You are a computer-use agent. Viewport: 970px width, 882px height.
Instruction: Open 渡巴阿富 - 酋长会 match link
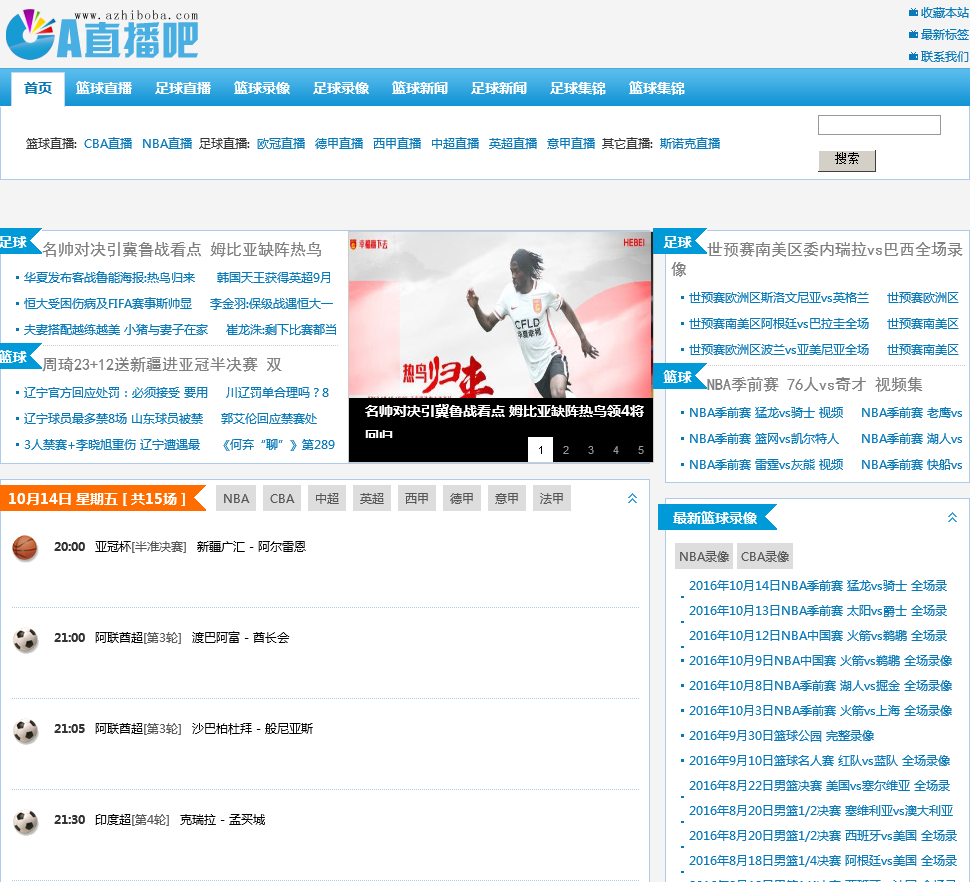(240, 638)
